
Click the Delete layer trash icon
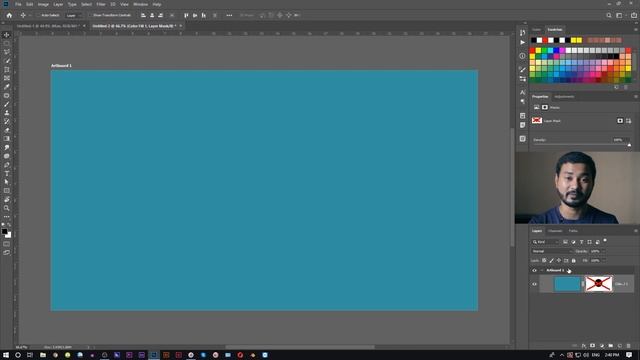coord(629,346)
